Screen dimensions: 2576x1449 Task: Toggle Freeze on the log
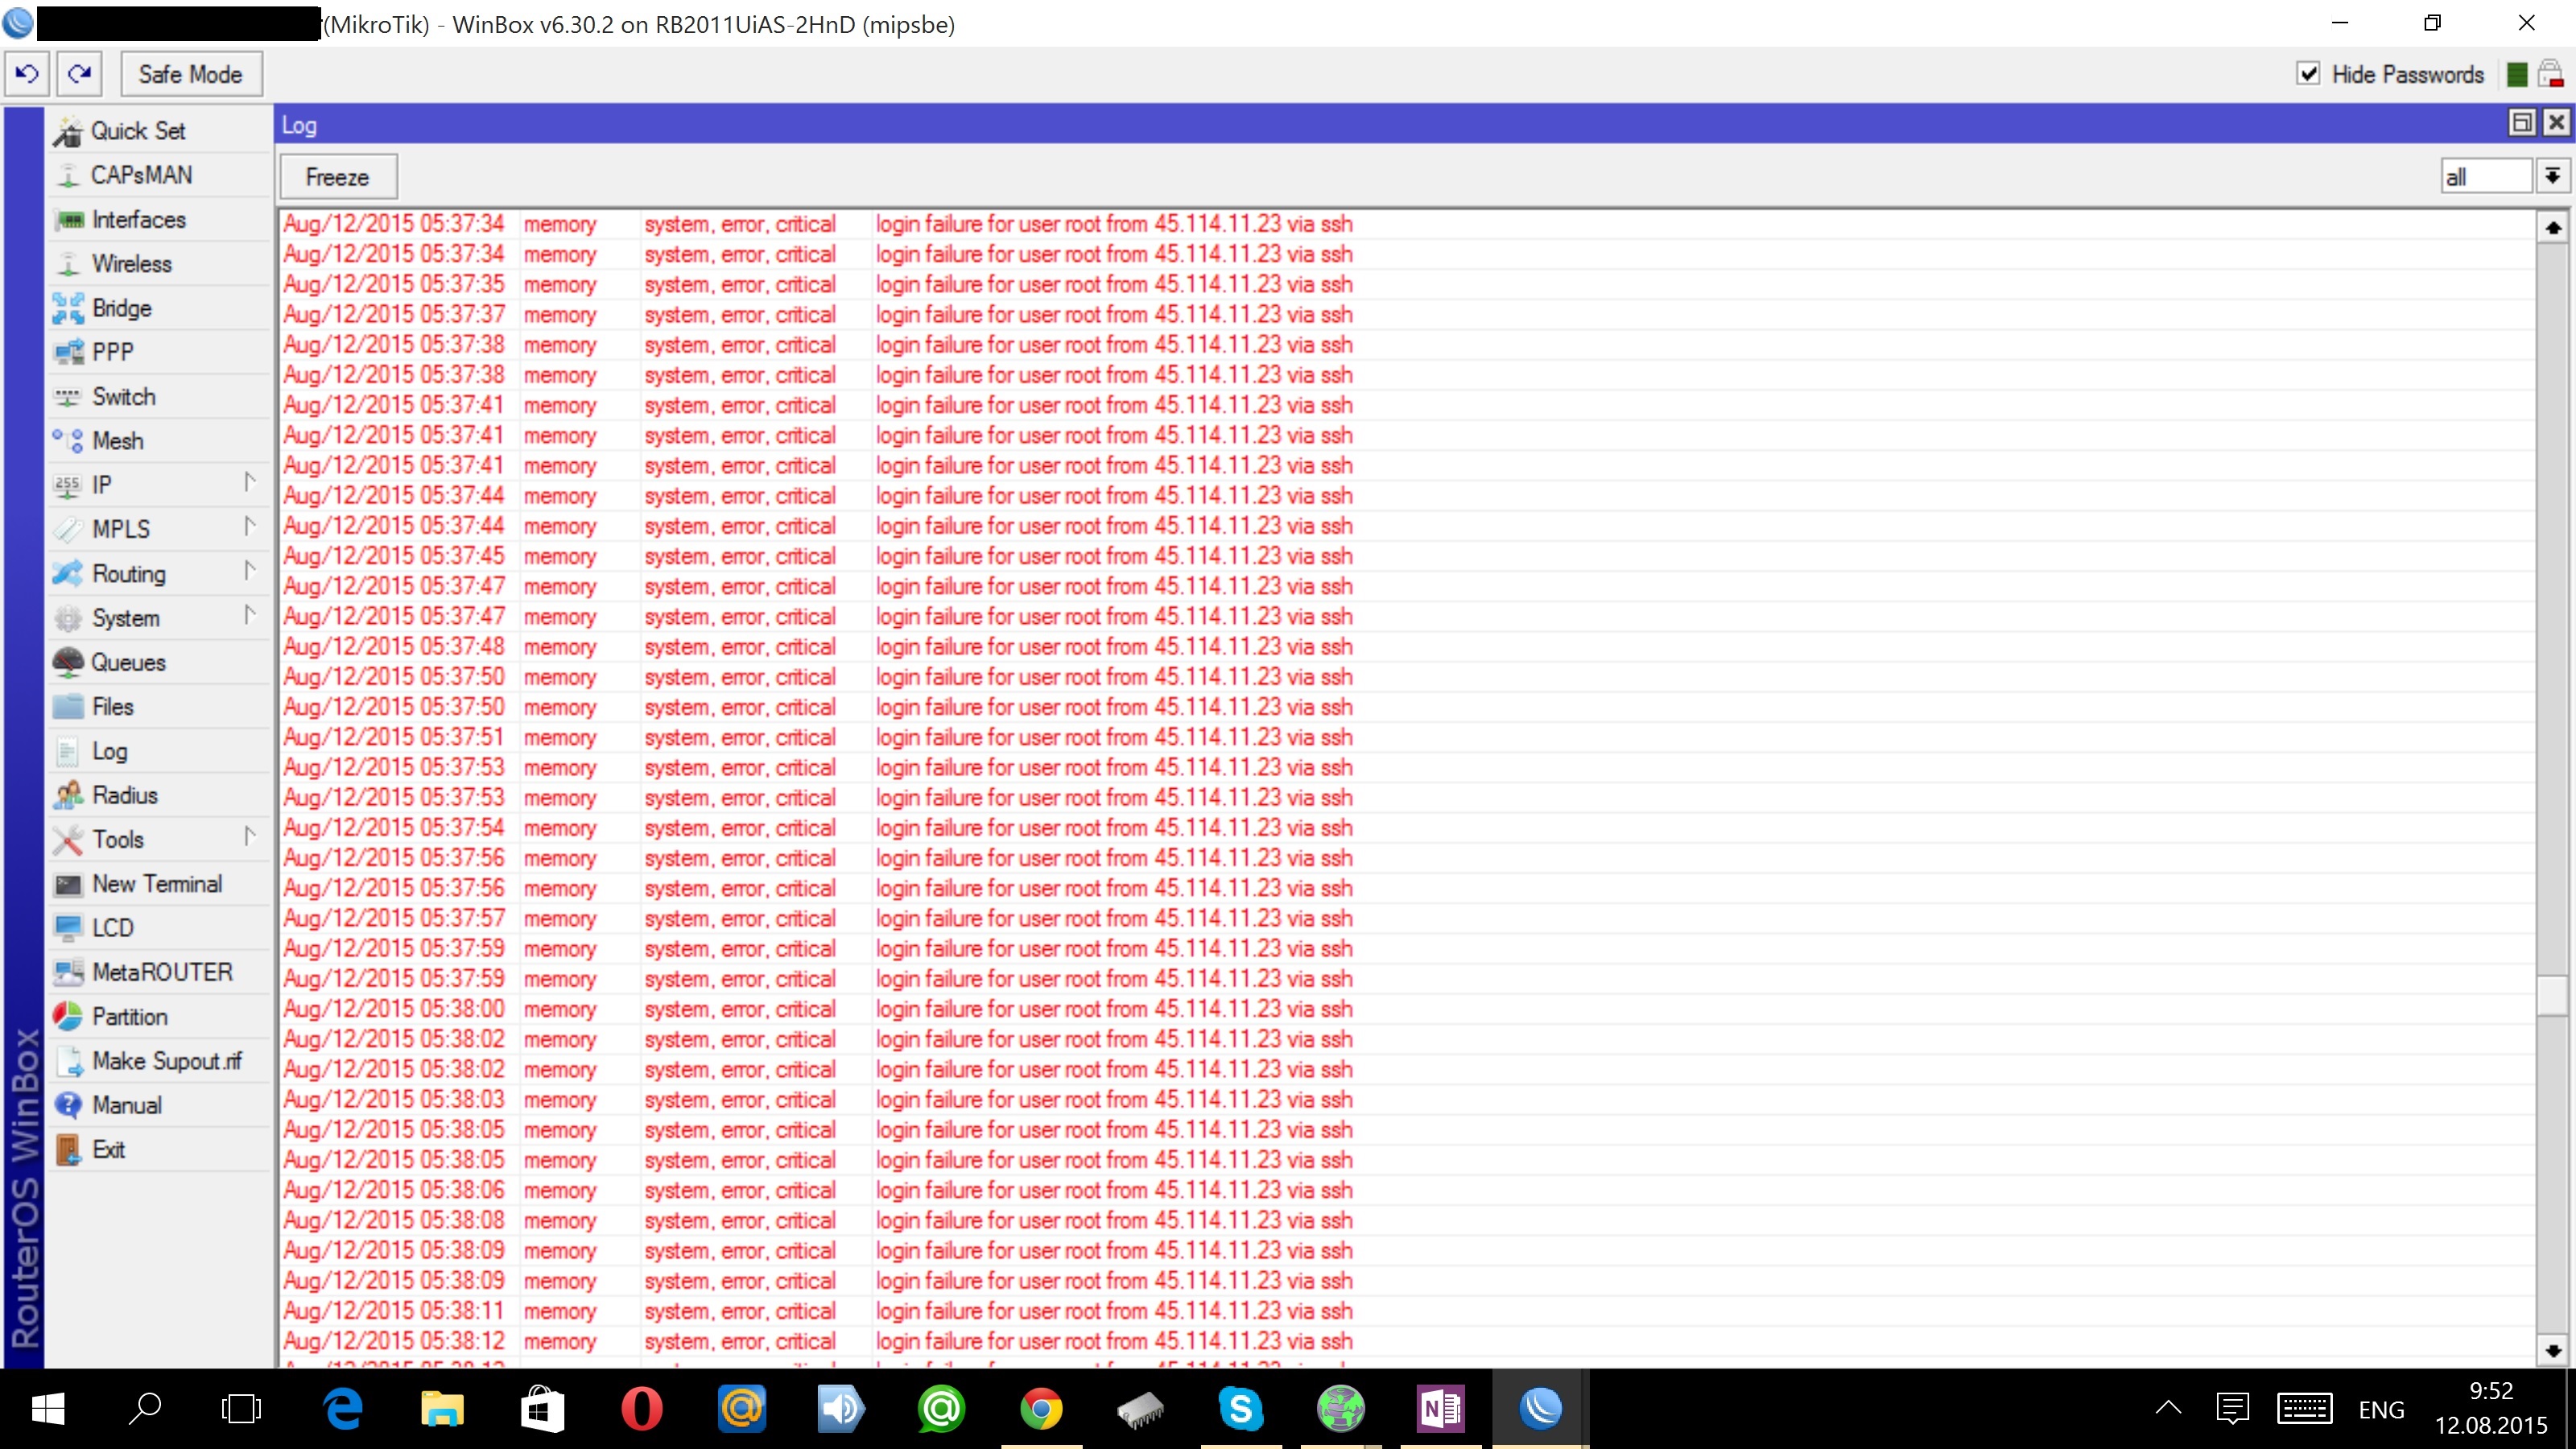pos(337,177)
